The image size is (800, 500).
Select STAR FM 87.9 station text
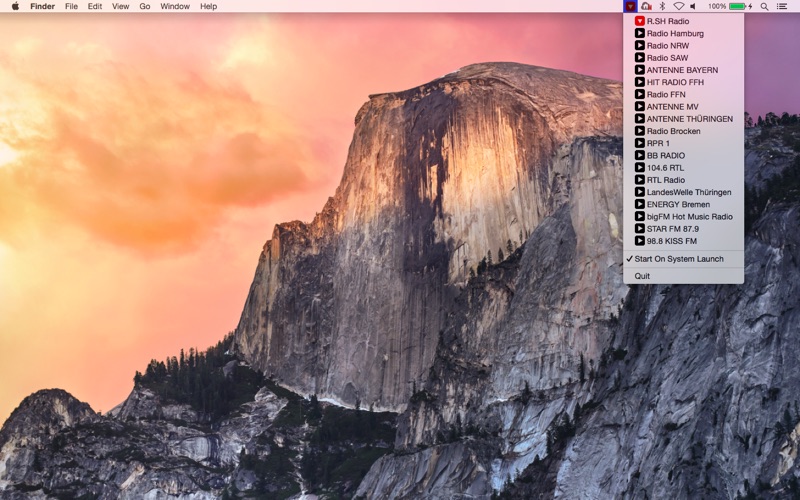(x=673, y=229)
